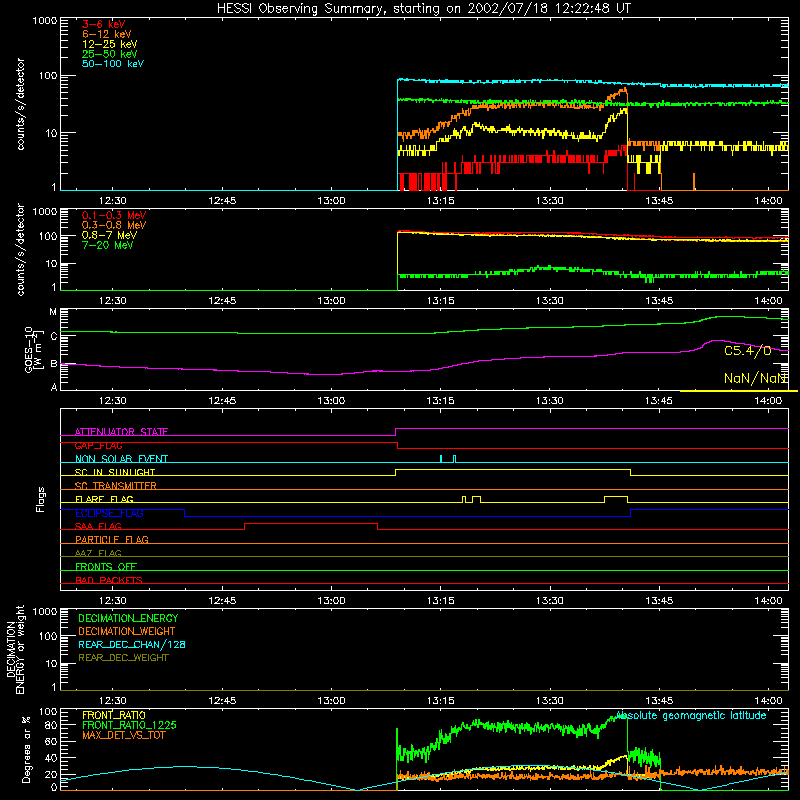The width and height of the screenshot is (800, 800).
Task: Select the DECIMATION_ENERGY legend label
Action: [x=128, y=618]
